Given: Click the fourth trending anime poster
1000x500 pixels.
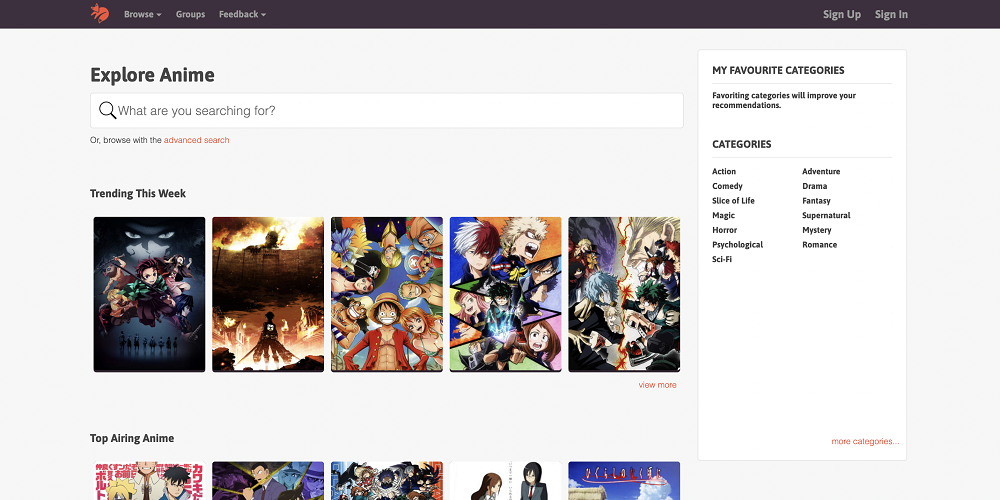Looking at the screenshot, I should (x=505, y=294).
